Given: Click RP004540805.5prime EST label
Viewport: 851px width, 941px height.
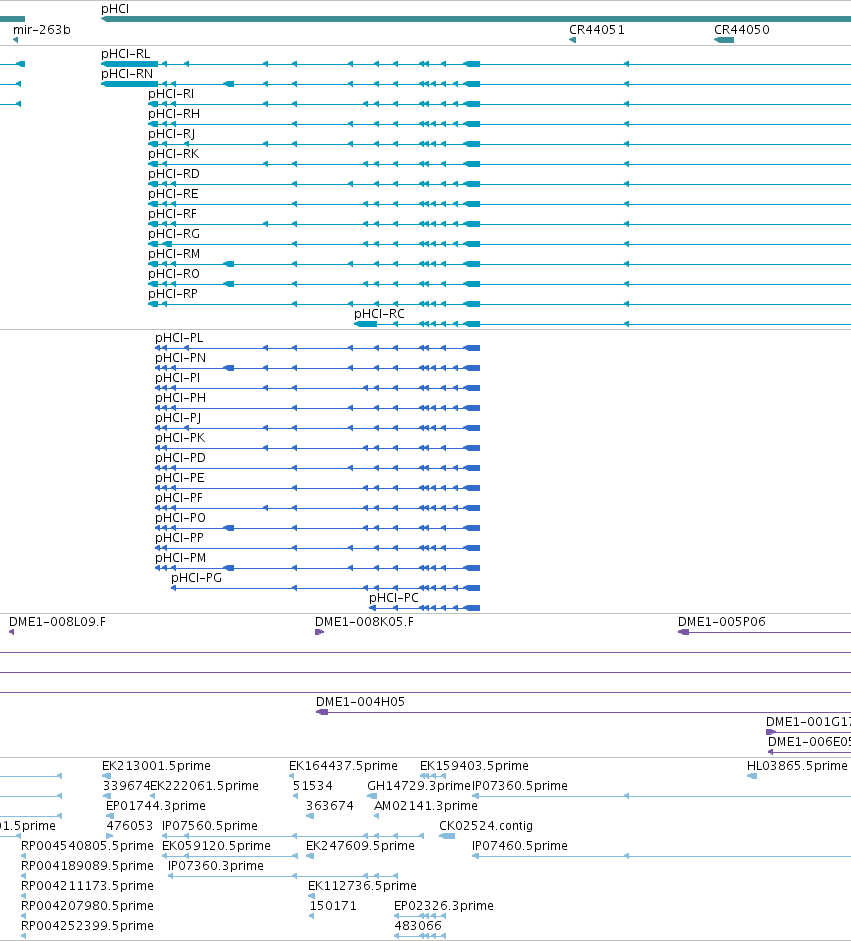Looking at the screenshot, I should (87, 846).
